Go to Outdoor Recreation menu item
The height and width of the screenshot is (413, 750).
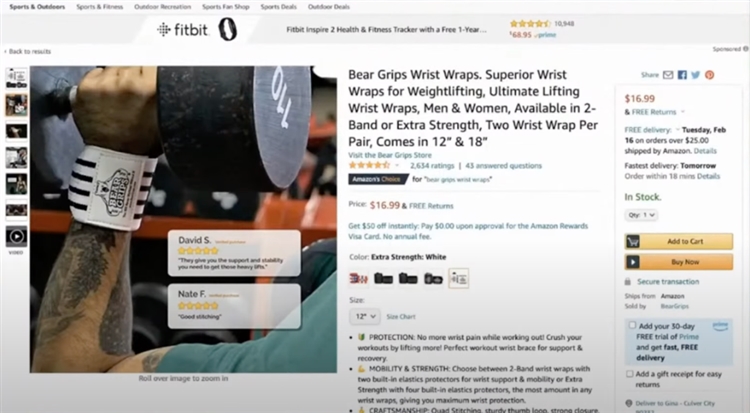tap(163, 7)
